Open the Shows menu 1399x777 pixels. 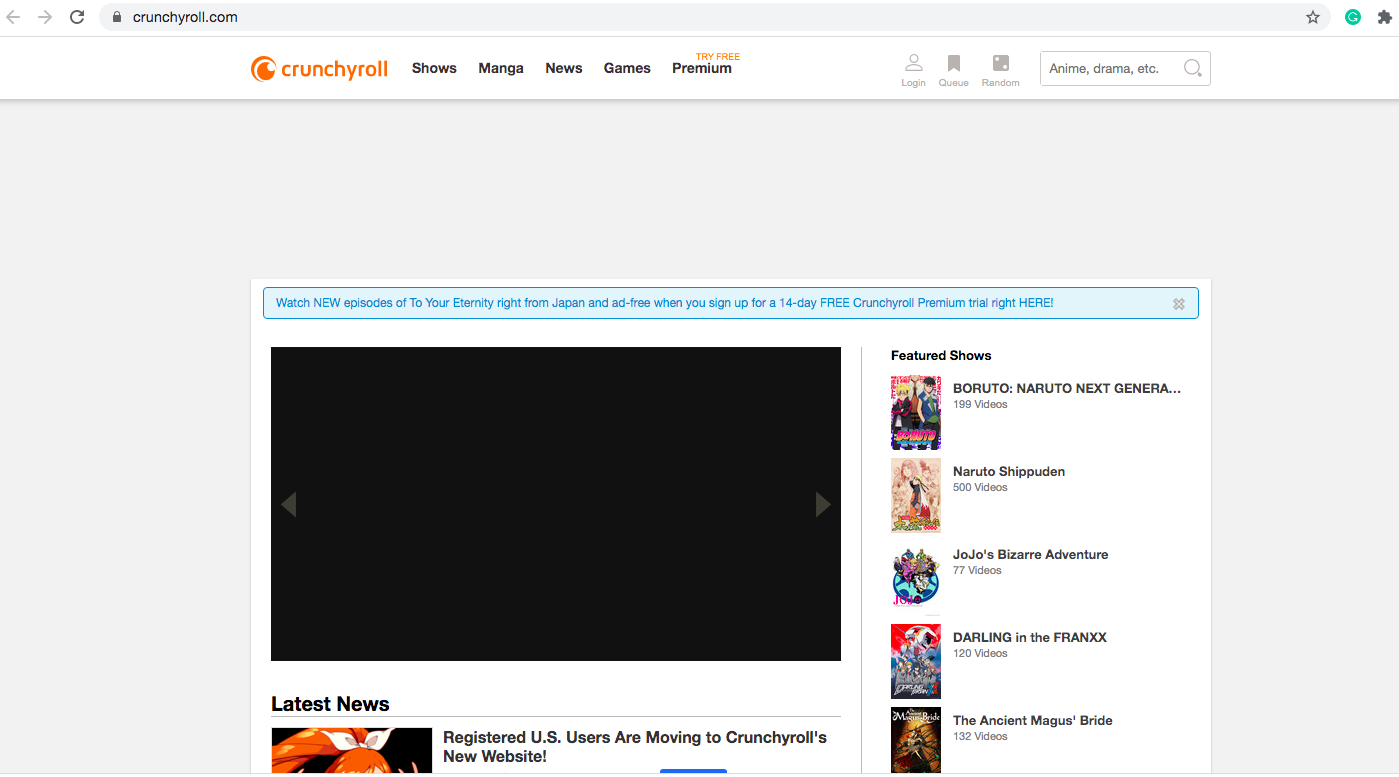point(434,68)
